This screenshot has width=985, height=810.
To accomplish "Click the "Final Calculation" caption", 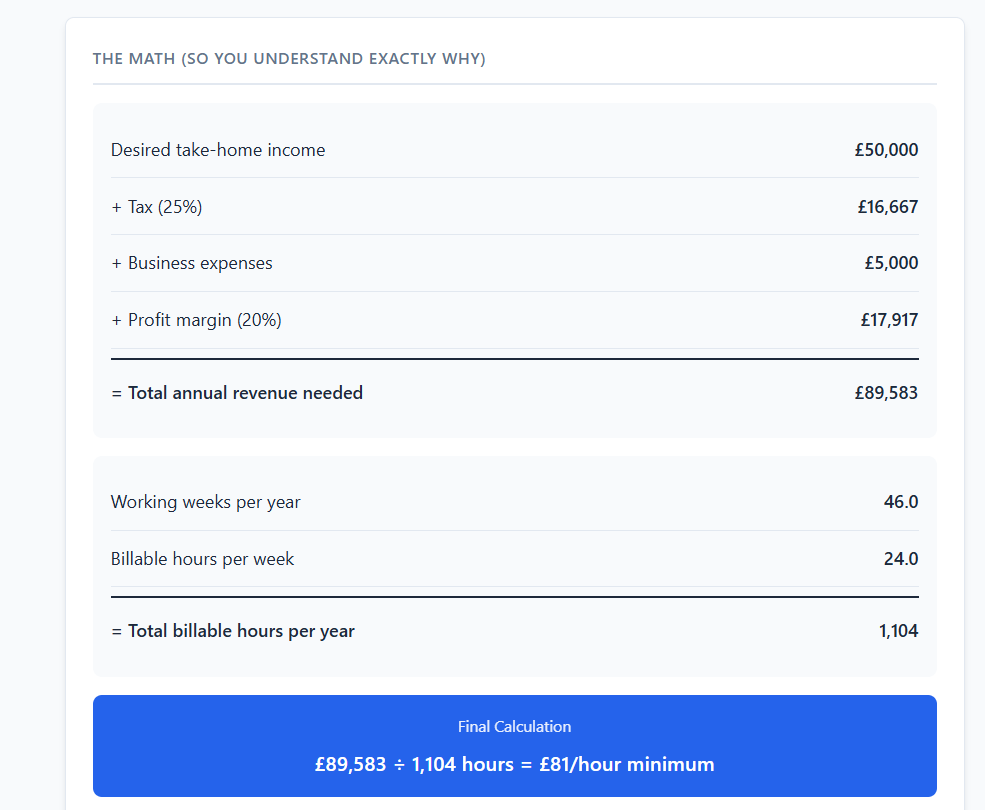I will pyautogui.click(x=514, y=727).
